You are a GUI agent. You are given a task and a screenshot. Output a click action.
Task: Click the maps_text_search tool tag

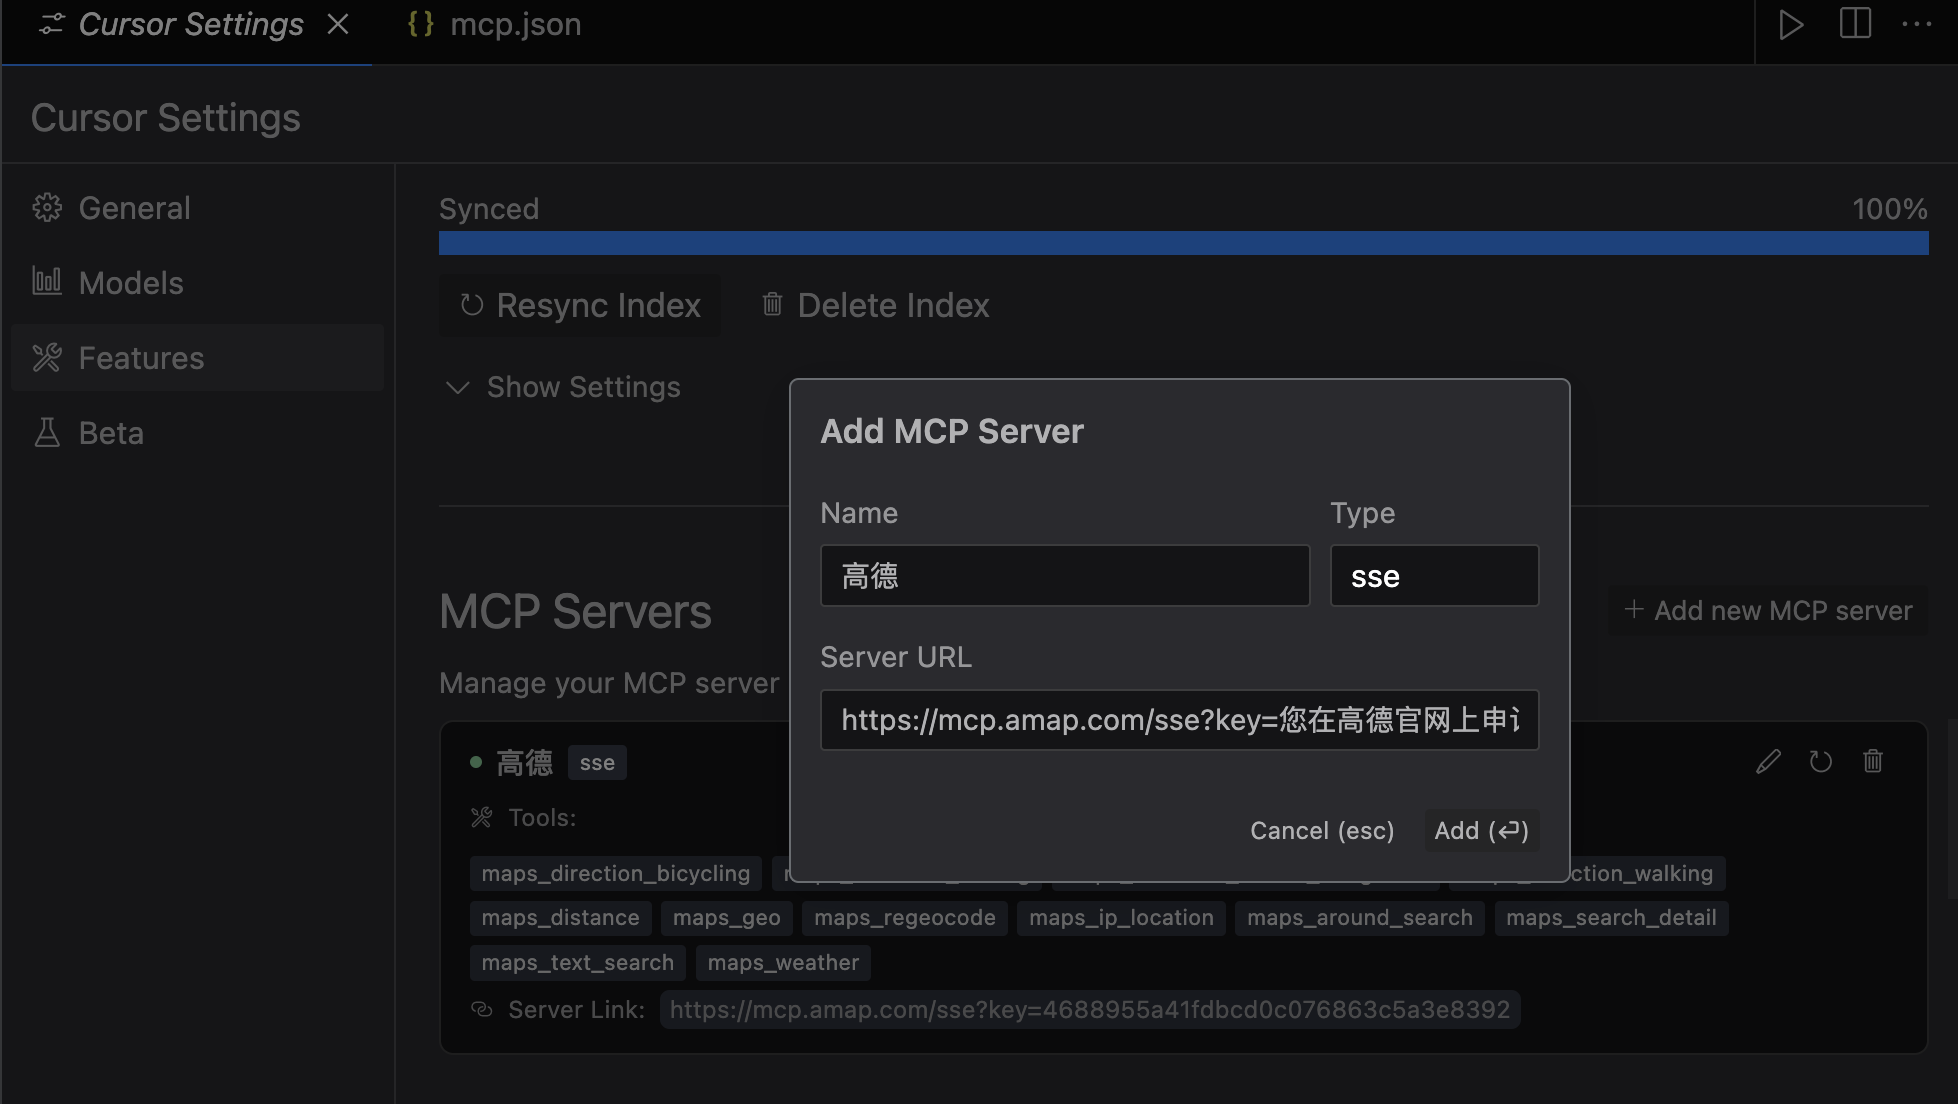point(578,963)
